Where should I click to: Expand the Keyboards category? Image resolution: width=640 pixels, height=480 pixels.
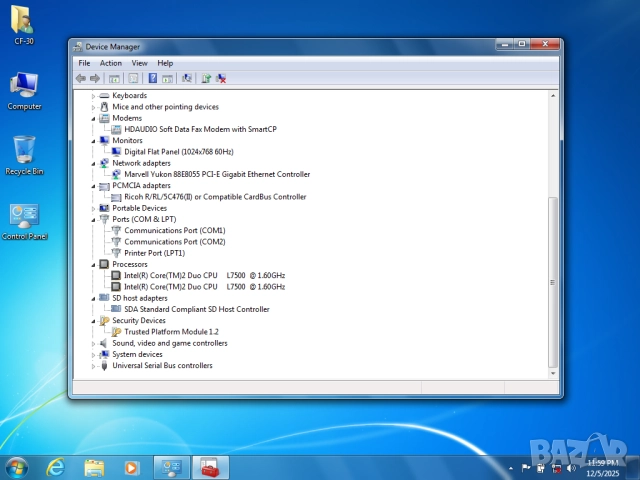click(x=94, y=96)
